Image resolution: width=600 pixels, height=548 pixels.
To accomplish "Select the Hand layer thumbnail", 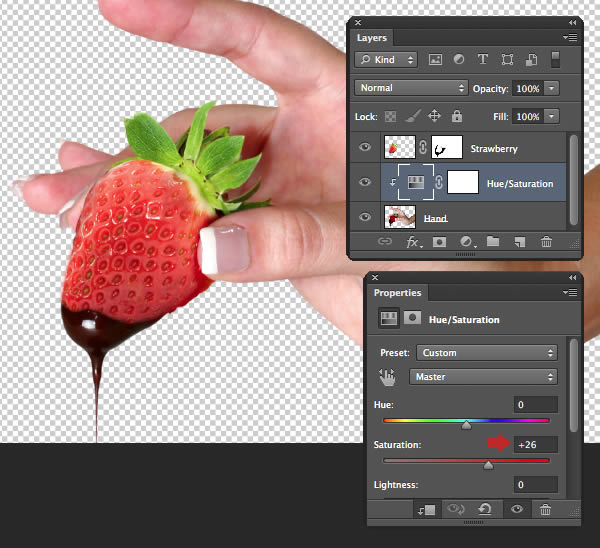I will pos(399,217).
